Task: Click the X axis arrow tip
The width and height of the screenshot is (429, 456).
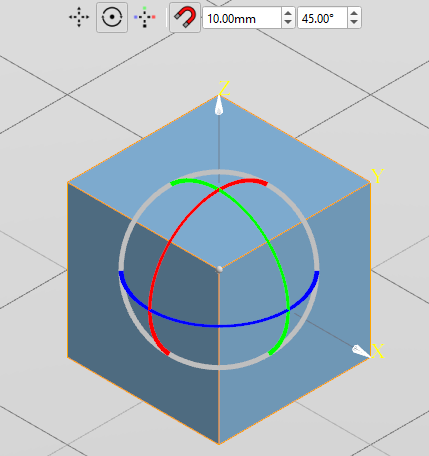Action: (x=361, y=352)
